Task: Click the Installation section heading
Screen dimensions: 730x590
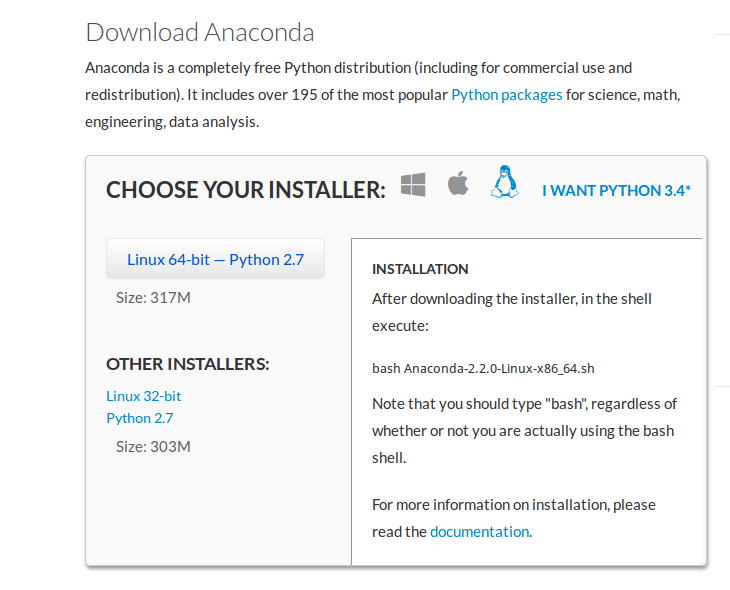Action: 420,269
